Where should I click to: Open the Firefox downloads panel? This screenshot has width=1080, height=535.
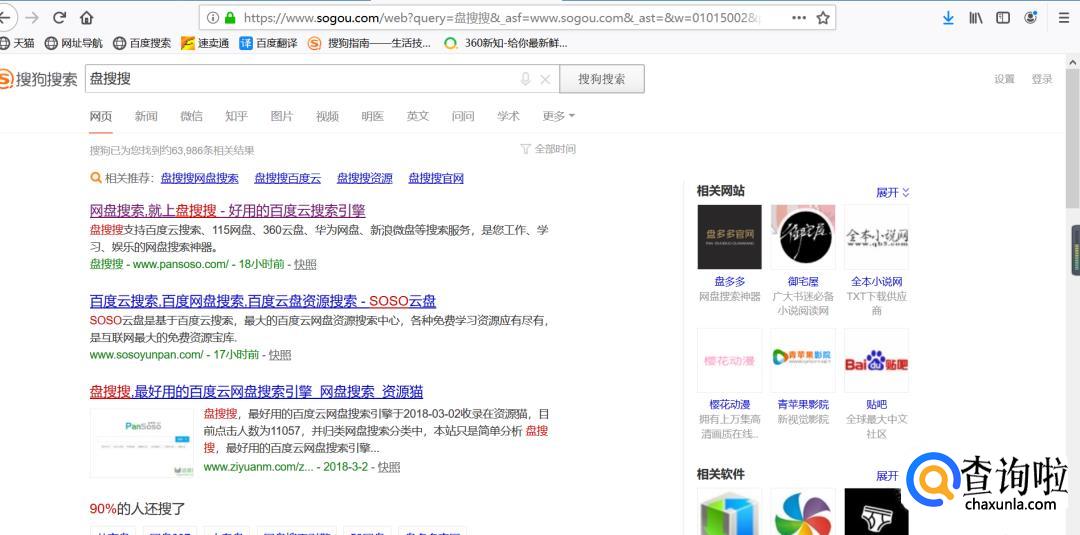(x=948, y=18)
